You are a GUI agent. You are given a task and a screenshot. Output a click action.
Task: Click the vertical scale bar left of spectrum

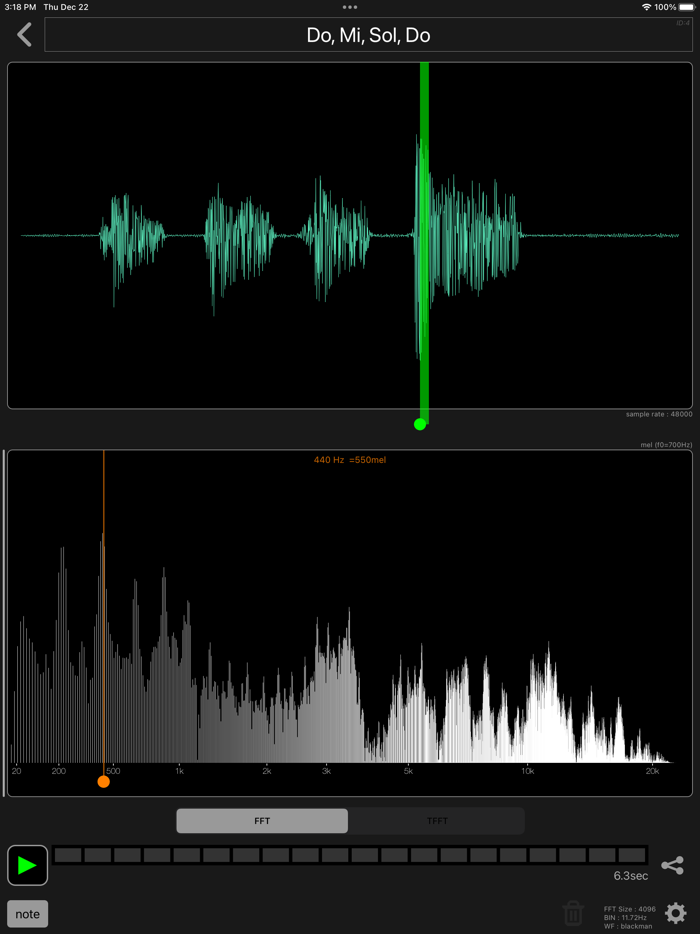[x=4, y=623]
